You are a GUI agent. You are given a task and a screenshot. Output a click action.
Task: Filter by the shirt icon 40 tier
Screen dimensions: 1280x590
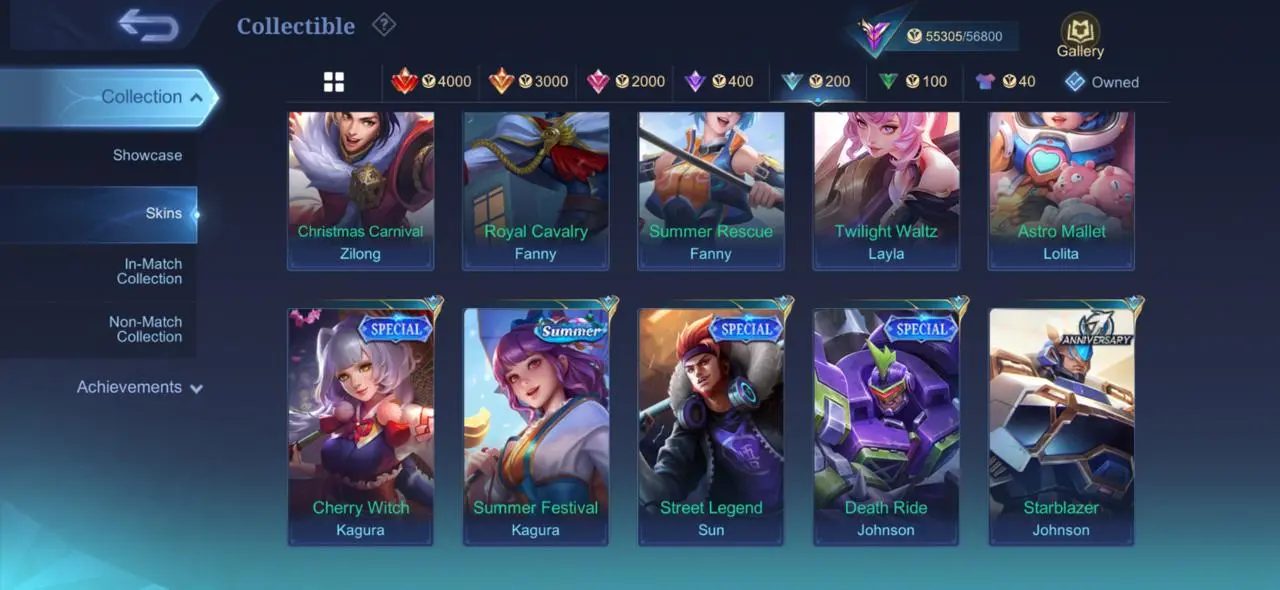[1005, 81]
